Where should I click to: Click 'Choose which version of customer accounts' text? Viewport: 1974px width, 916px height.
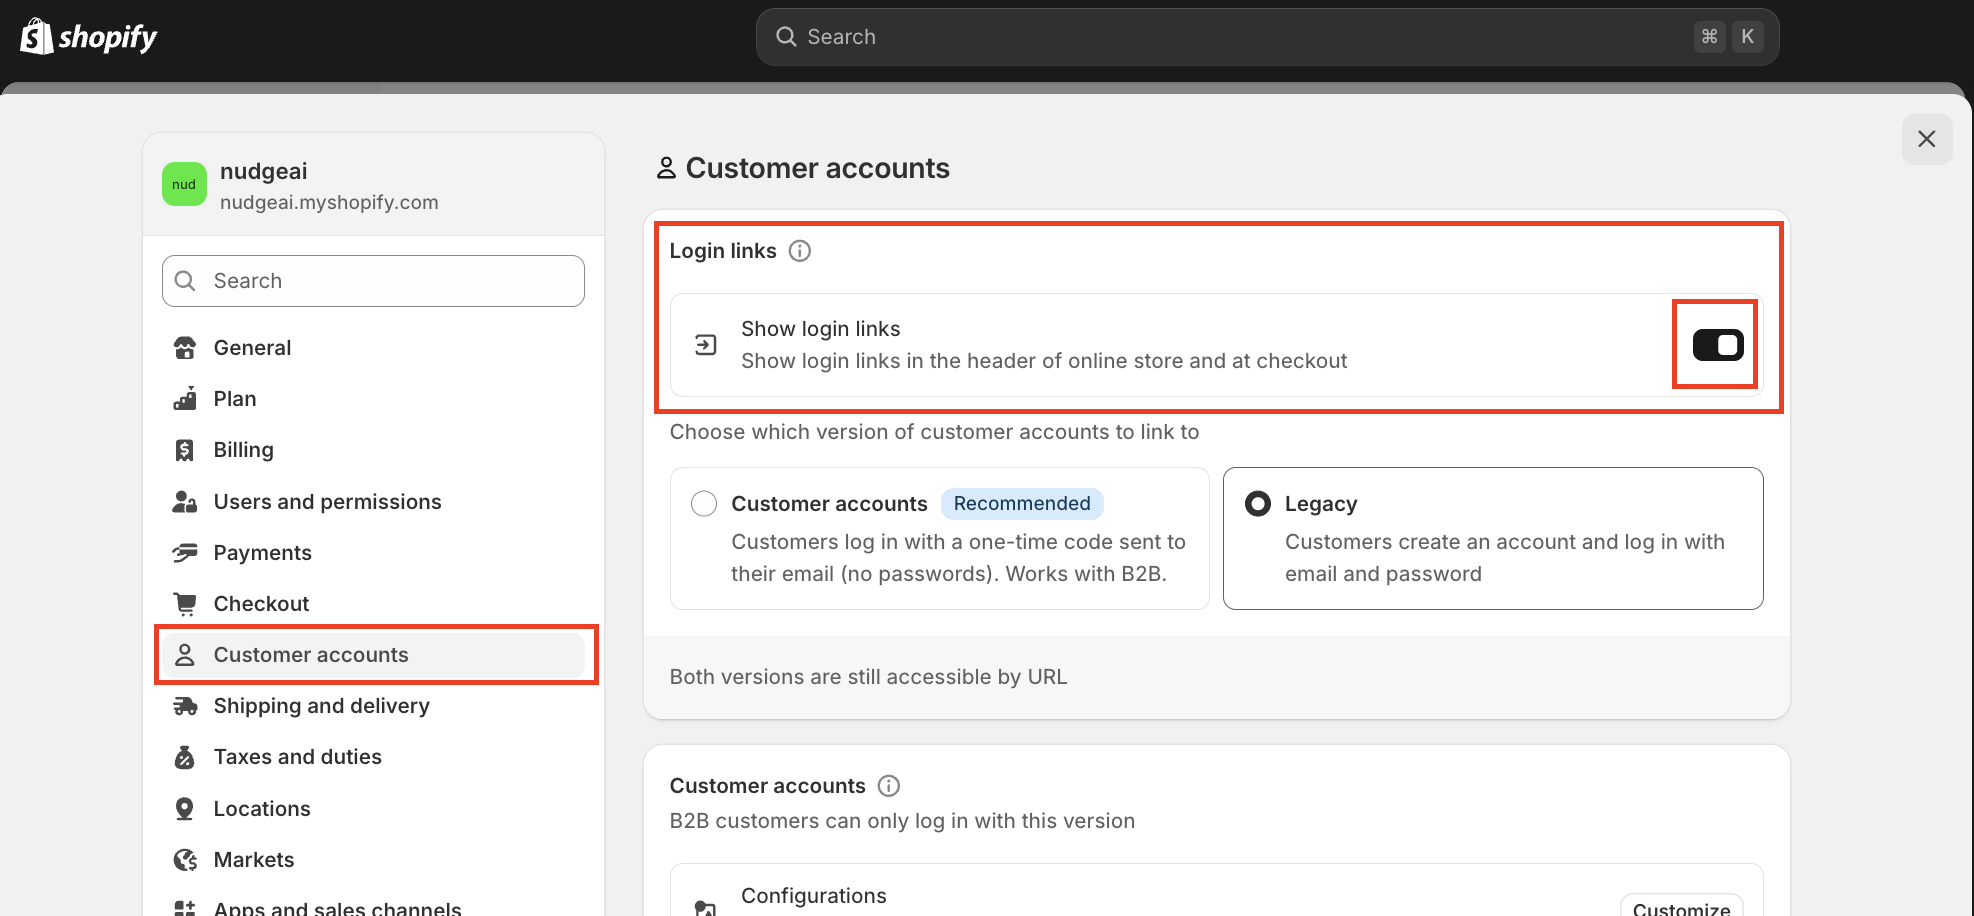[x=934, y=432]
